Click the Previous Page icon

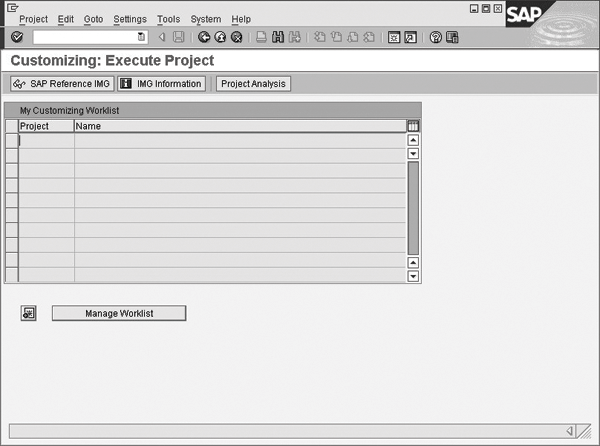pos(336,37)
